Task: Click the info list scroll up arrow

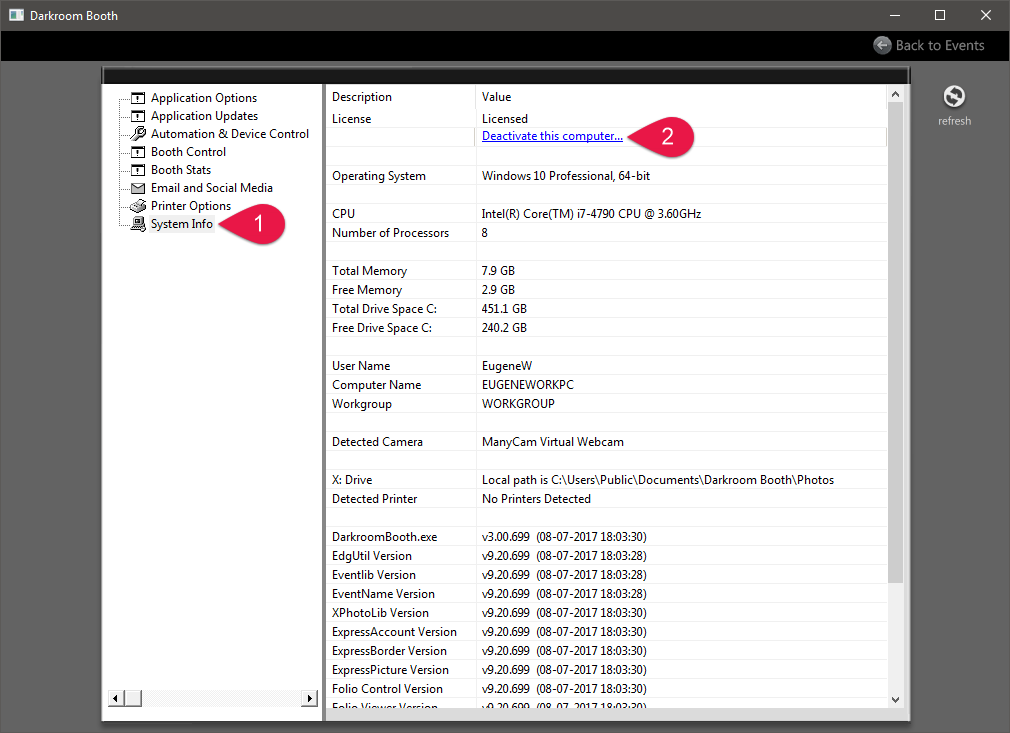Action: [x=895, y=94]
